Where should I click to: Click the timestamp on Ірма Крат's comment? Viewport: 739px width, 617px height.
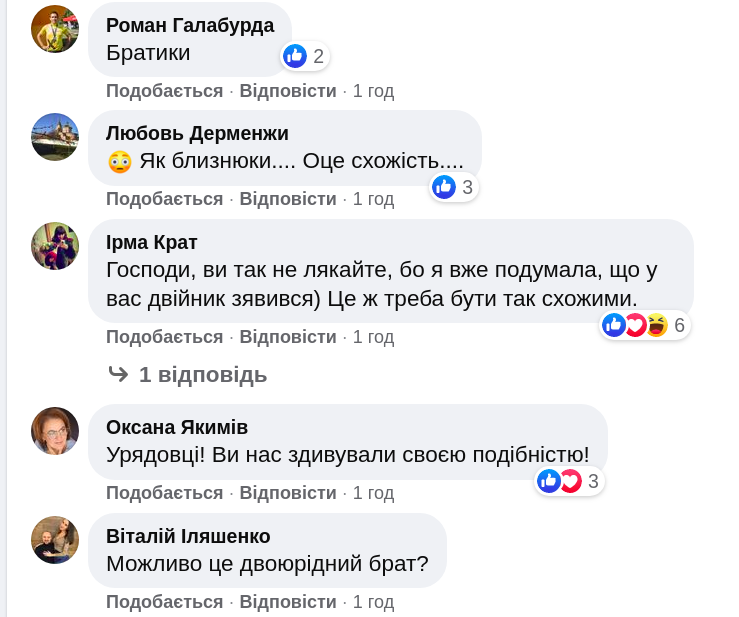click(373, 337)
